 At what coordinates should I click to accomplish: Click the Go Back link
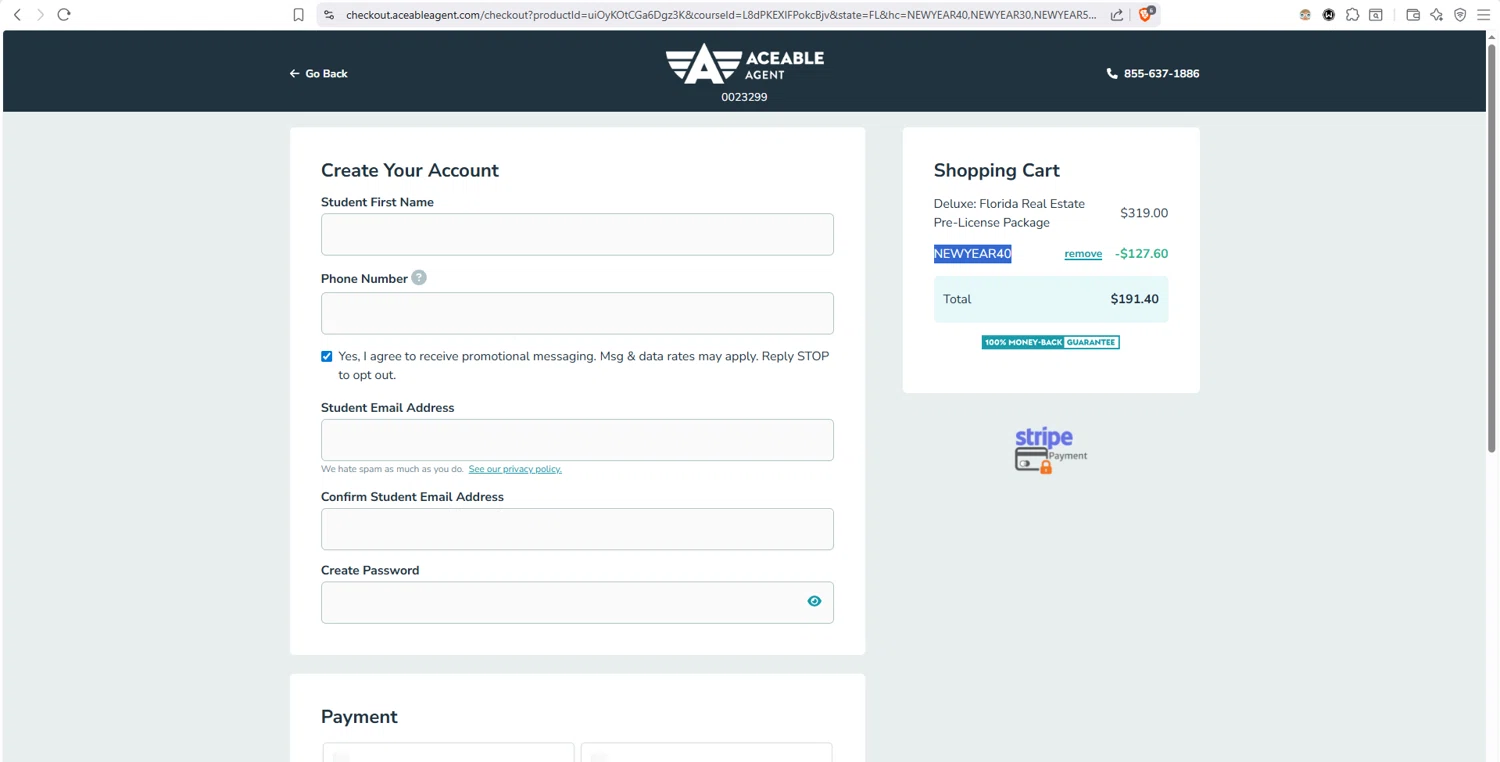[319, 74]
